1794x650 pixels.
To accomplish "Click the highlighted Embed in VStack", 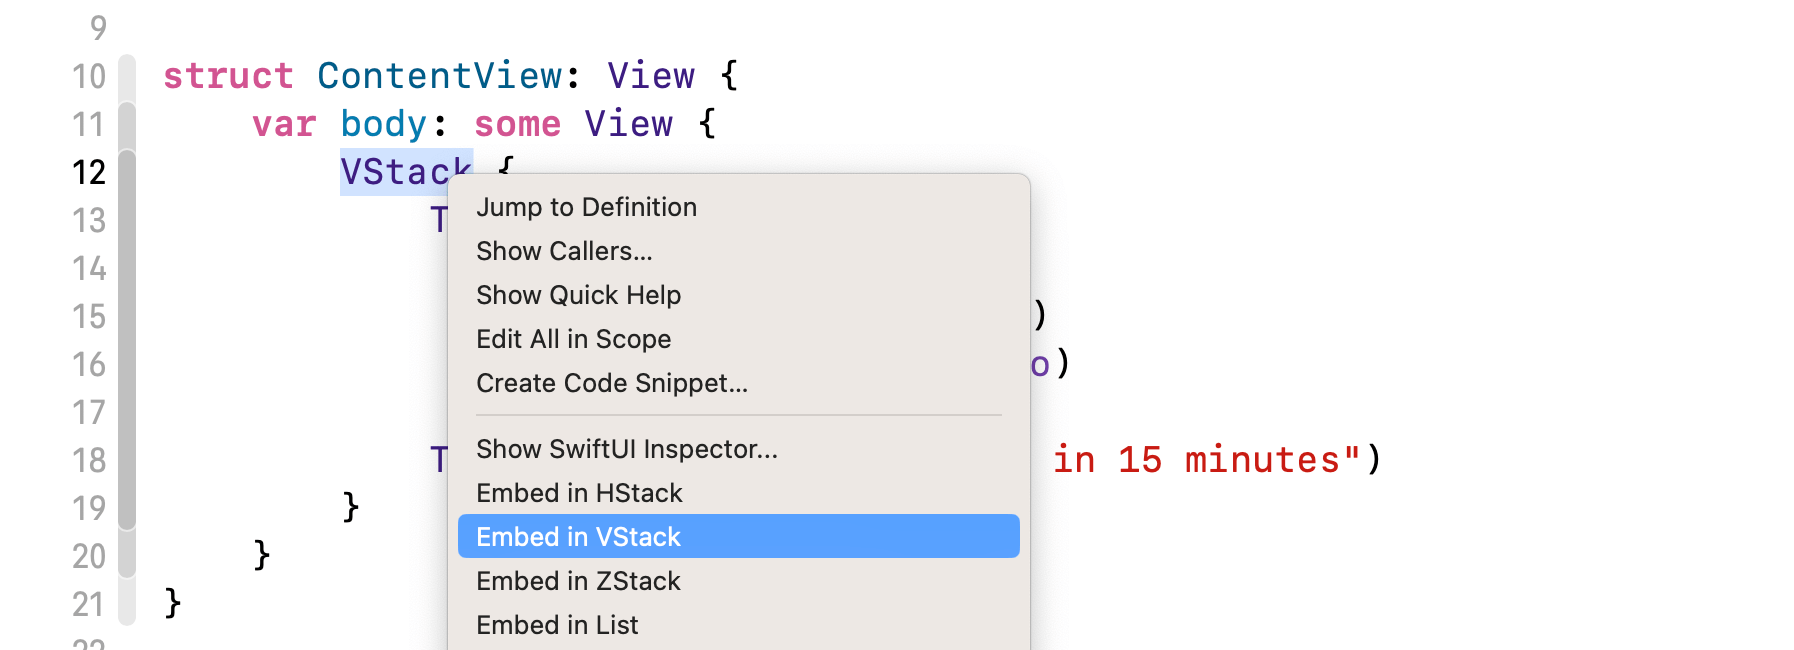I will click(578, 537).
